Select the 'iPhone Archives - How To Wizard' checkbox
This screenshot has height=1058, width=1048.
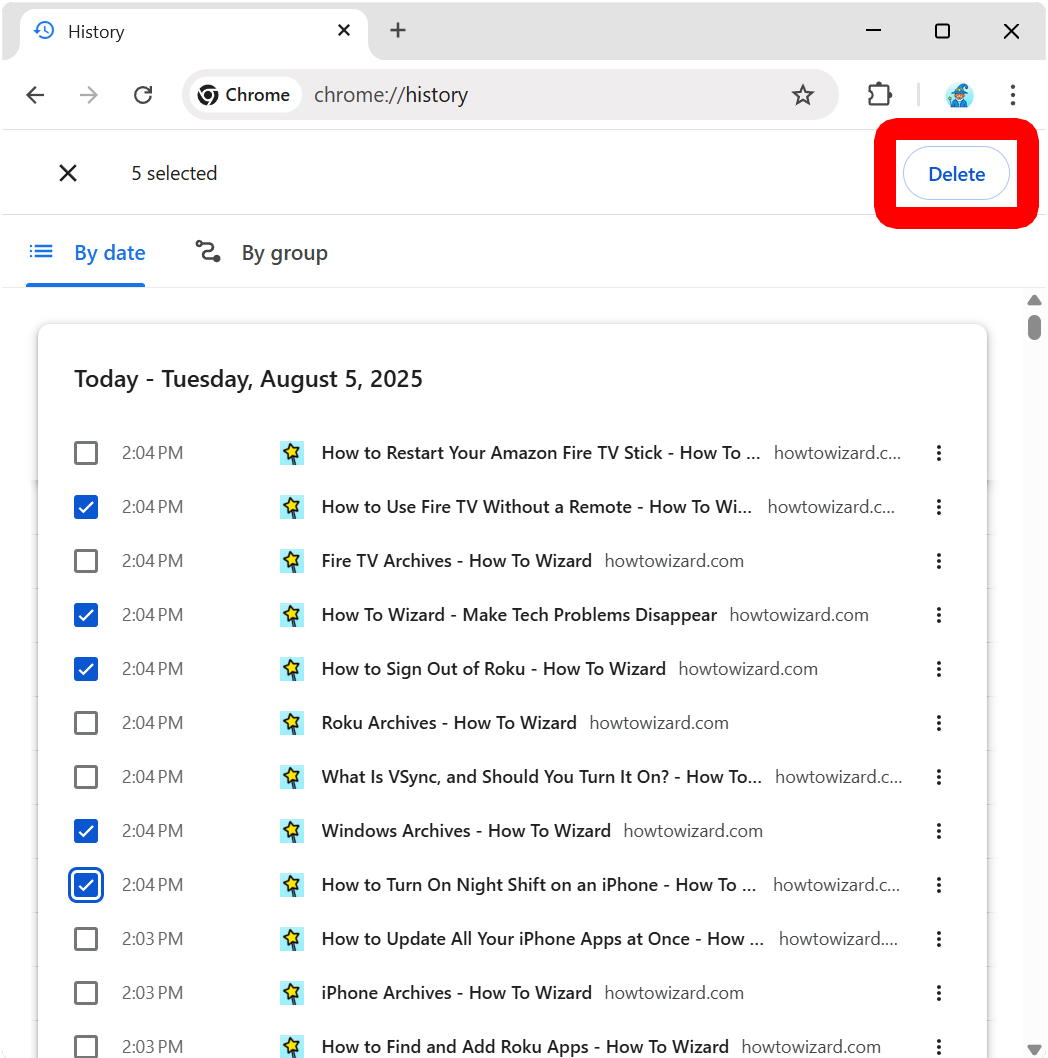pyautogui.click(x=86, y=992)
